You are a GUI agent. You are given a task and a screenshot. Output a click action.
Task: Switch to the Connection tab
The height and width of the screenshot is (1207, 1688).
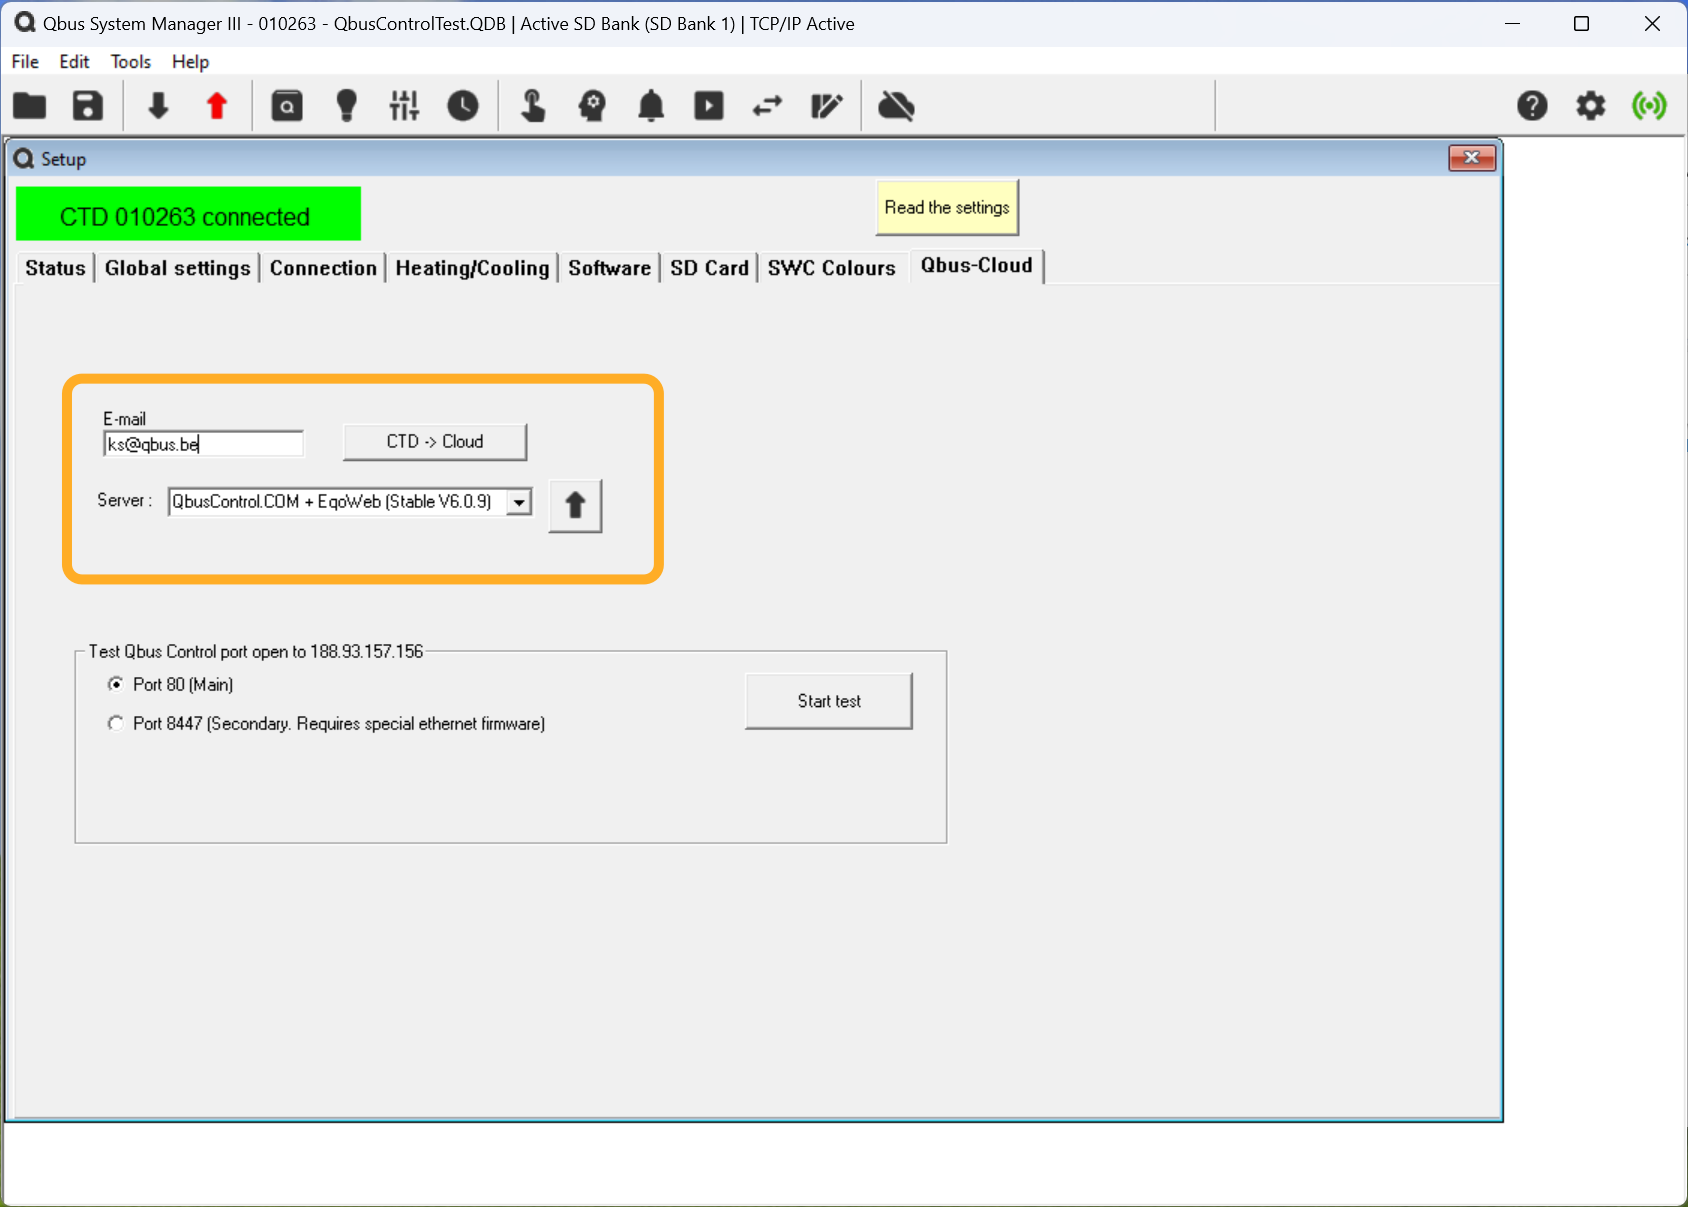323,268
